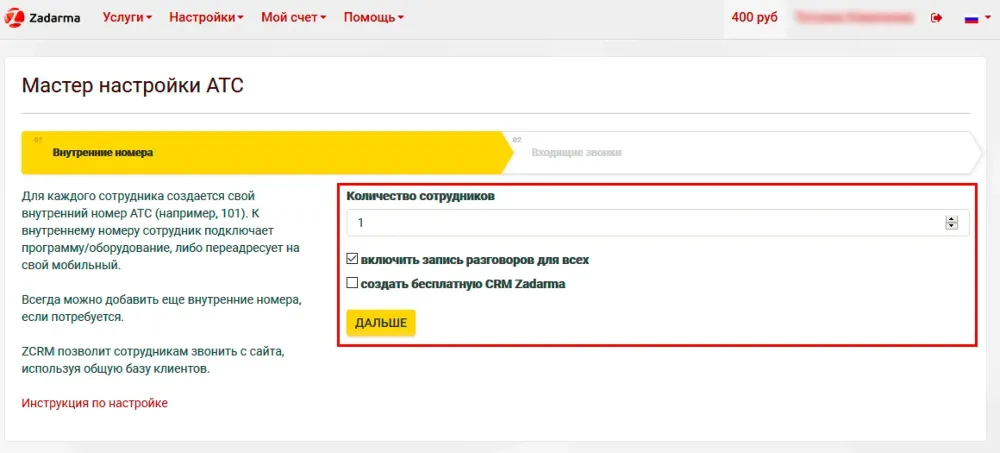Click the создать бесплатную CRM Zadarma label

(463, 284)
